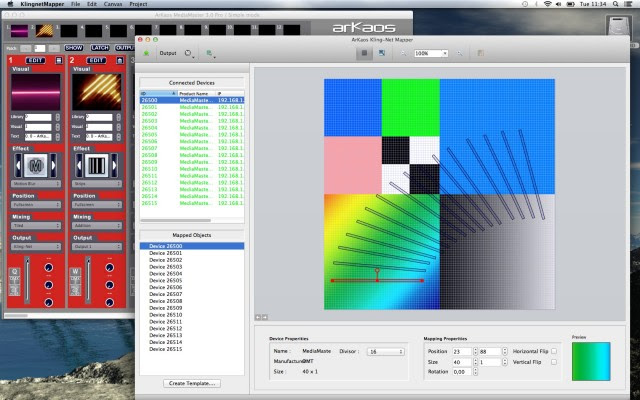Click the Spotlight search icon in menu bar
This screenshot has width=640, height=400.
(615, 4)
